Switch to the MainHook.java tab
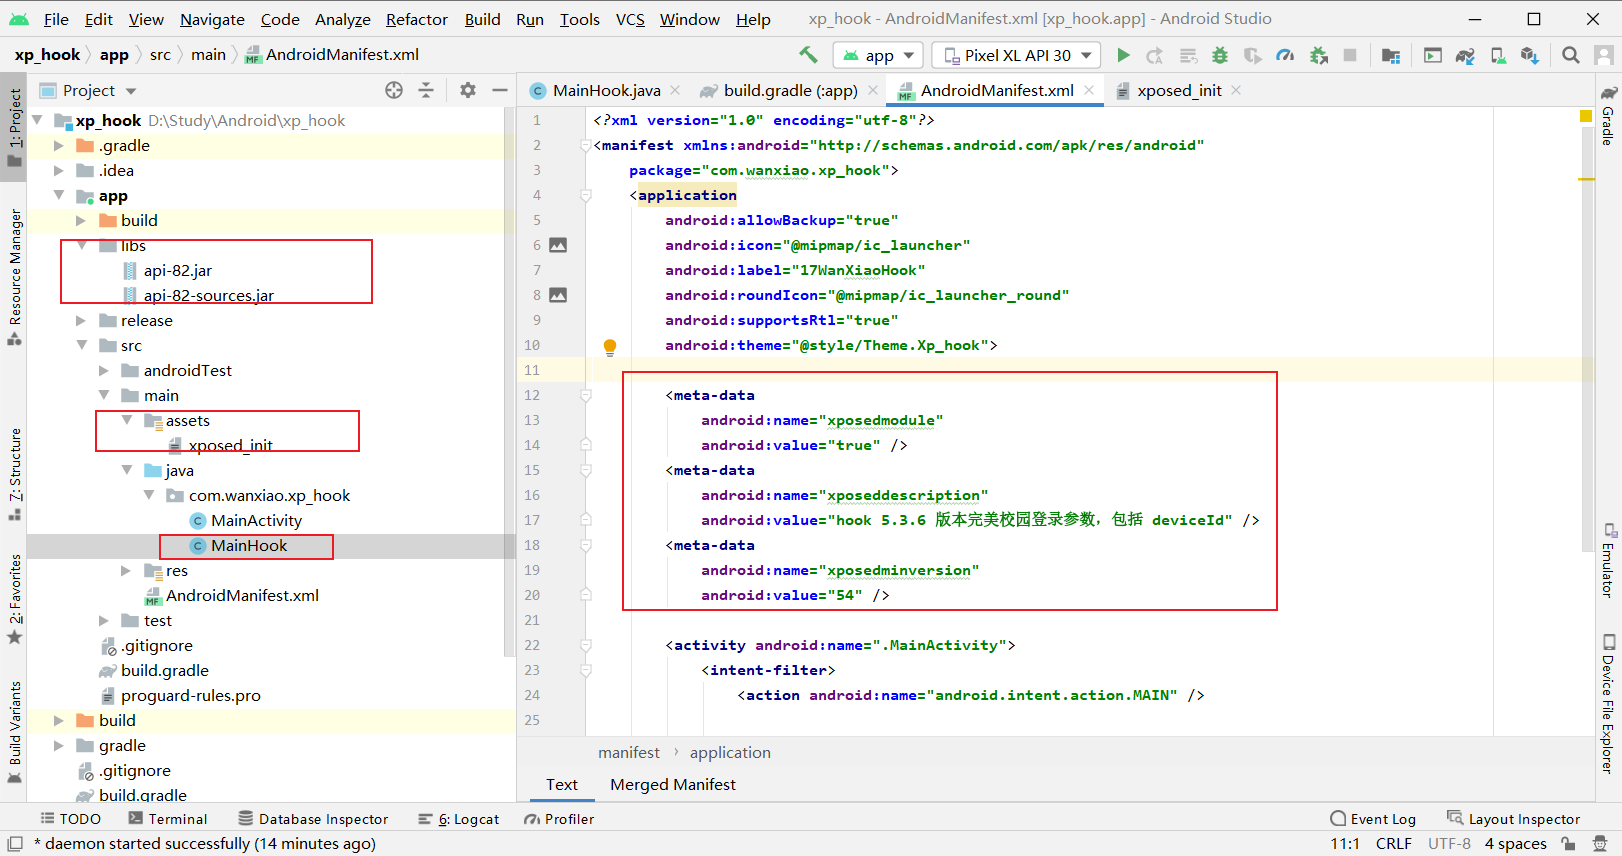 coord(606,90)
